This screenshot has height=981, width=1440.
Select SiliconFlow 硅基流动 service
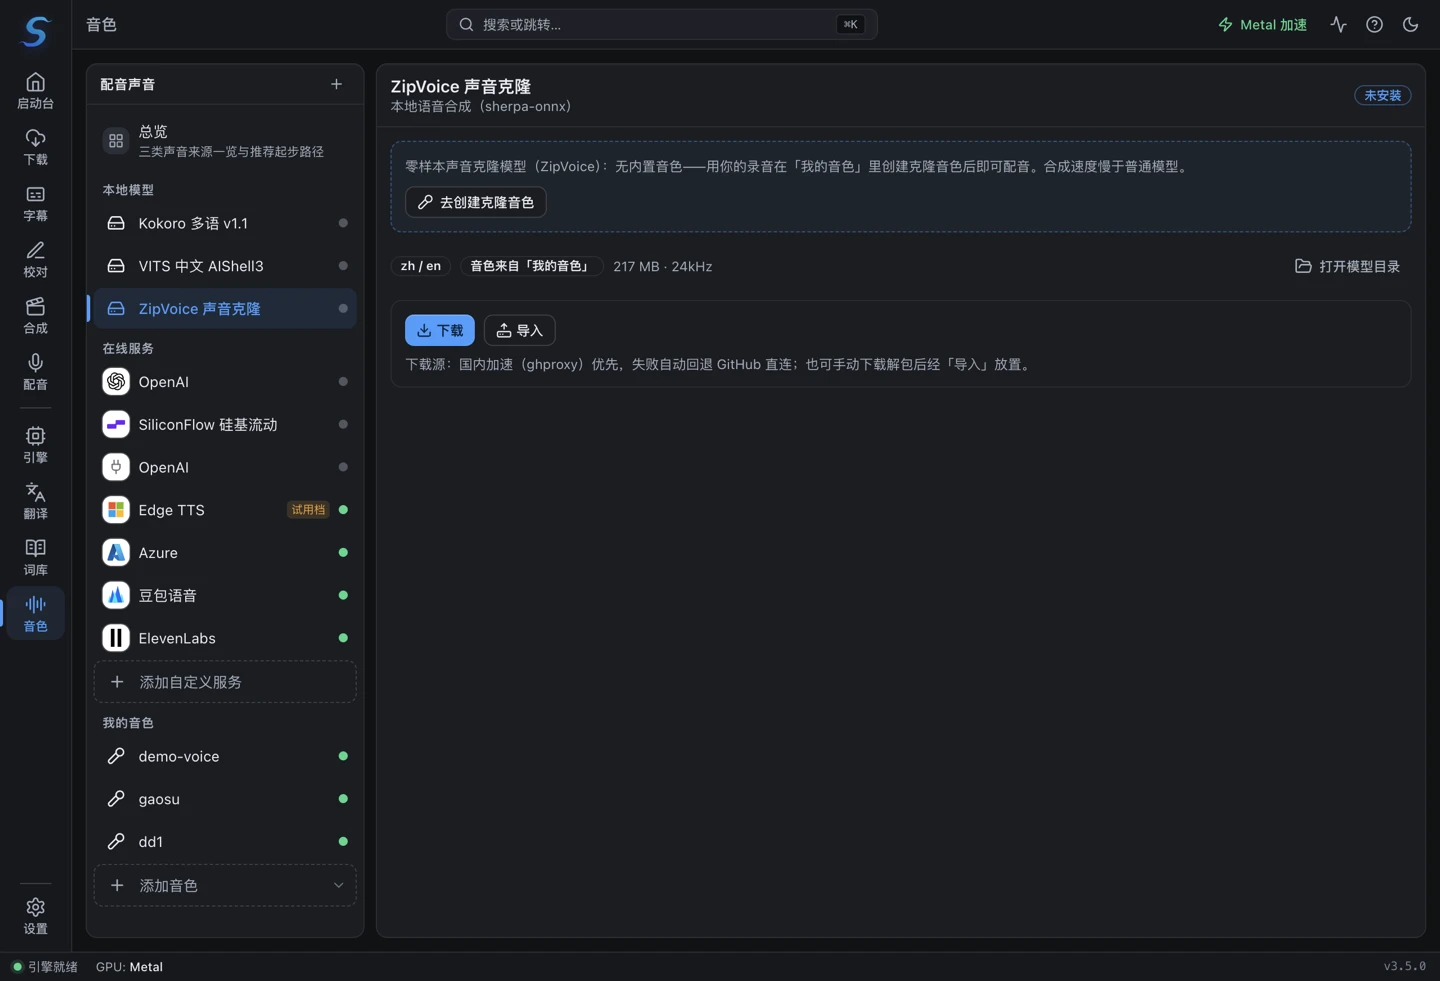click(x=225, y=425)
